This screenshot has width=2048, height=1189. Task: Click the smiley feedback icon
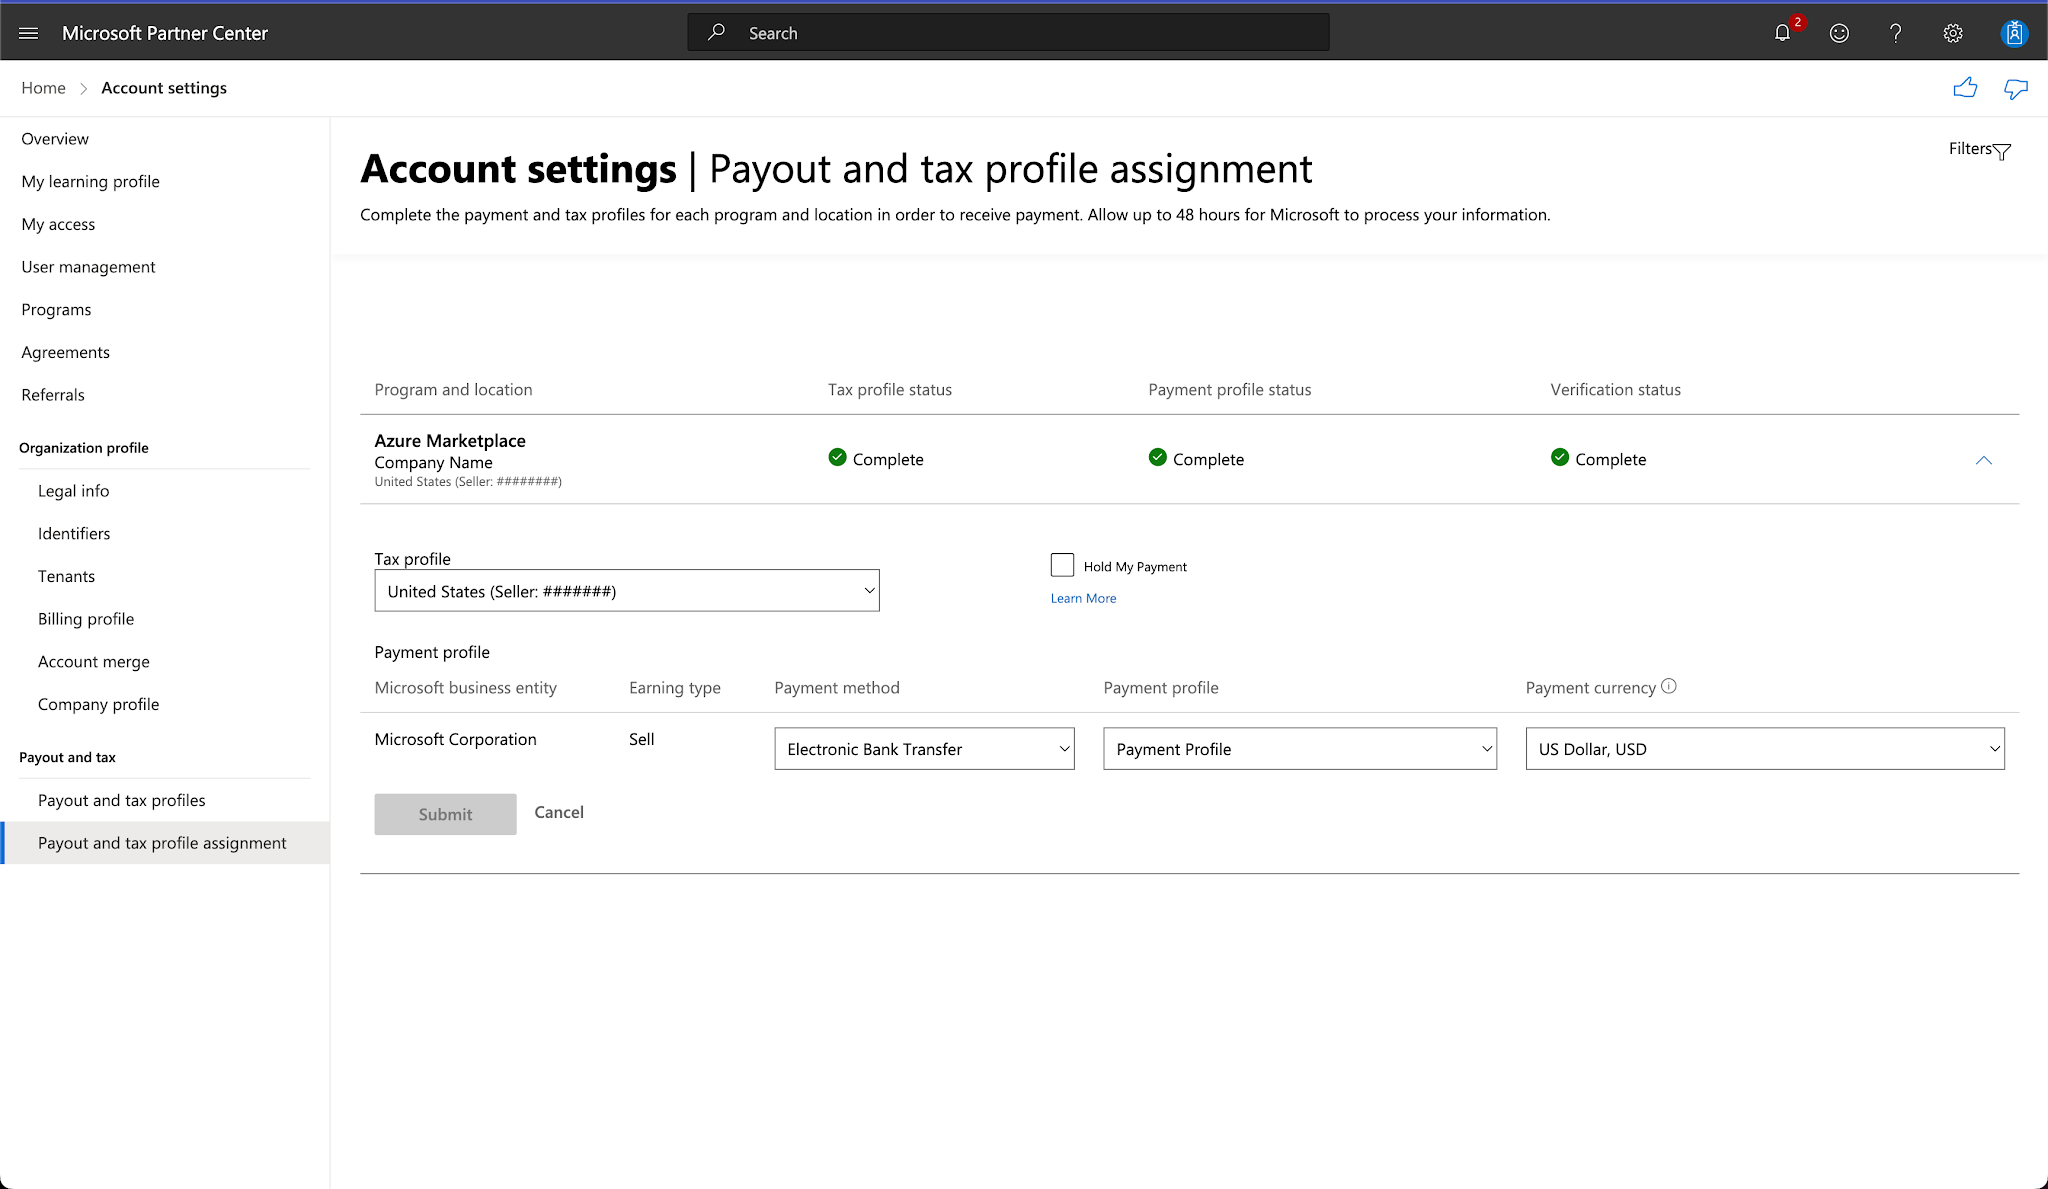tap(1839, 33)
